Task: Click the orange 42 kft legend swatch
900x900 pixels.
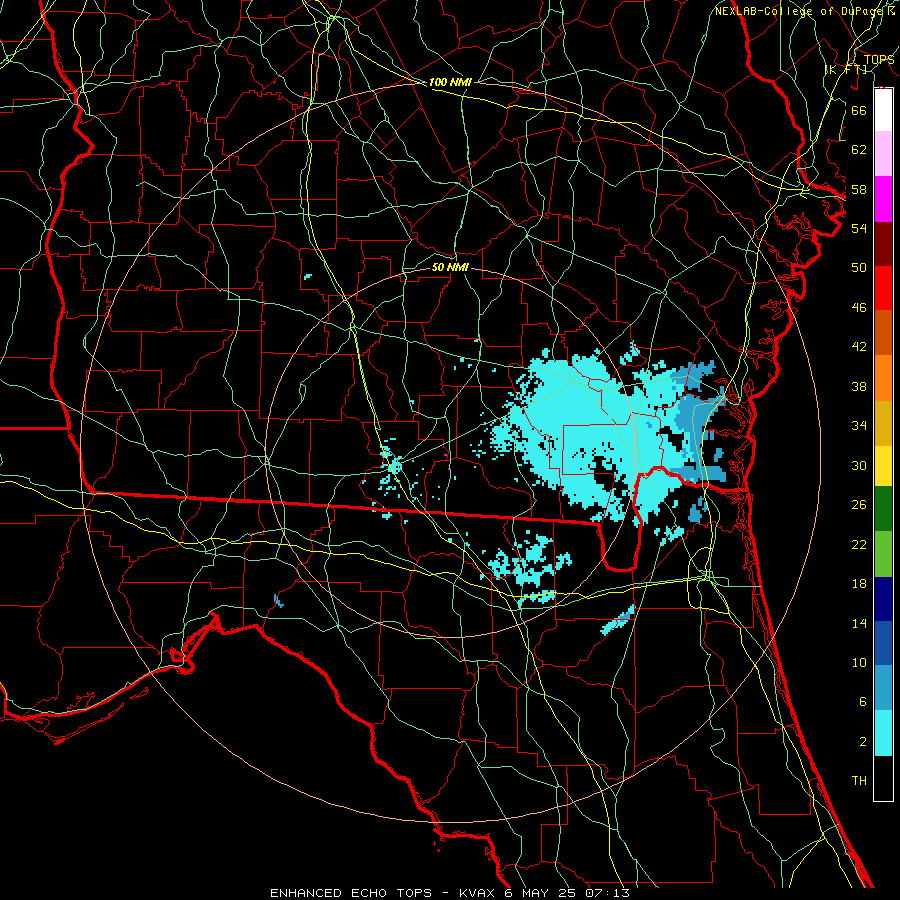Action: tap(883, 378)
